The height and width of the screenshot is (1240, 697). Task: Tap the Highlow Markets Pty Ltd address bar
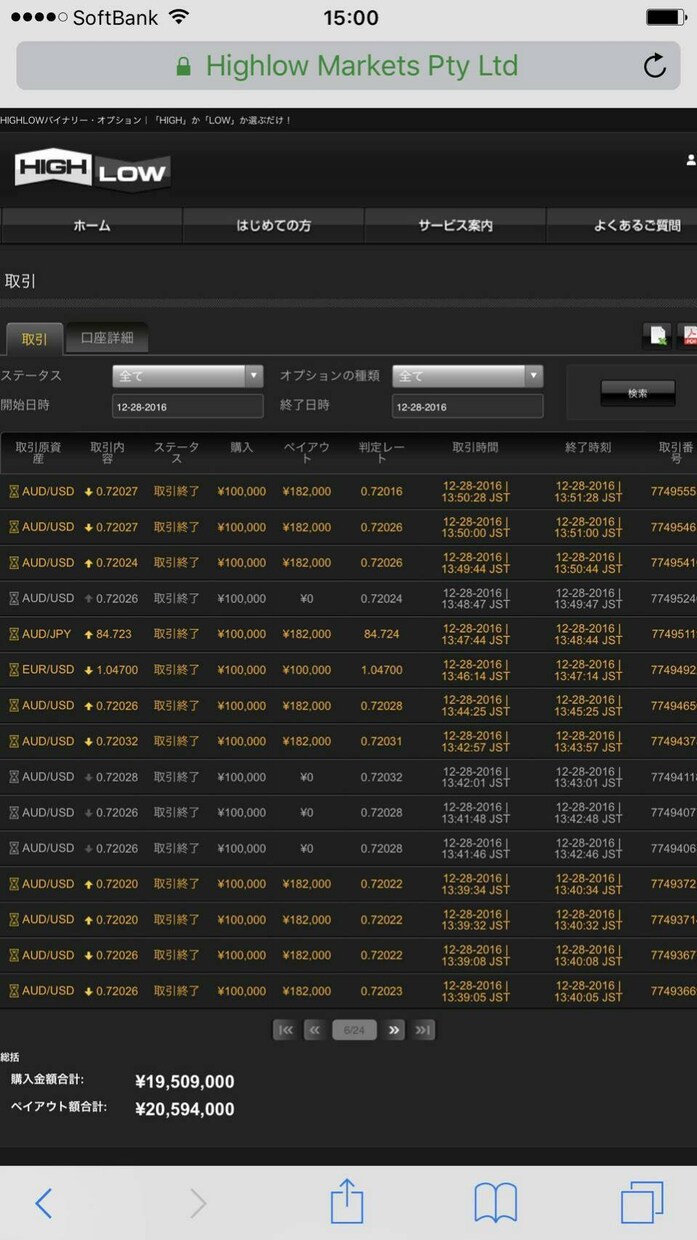click(x=348, y=66)
